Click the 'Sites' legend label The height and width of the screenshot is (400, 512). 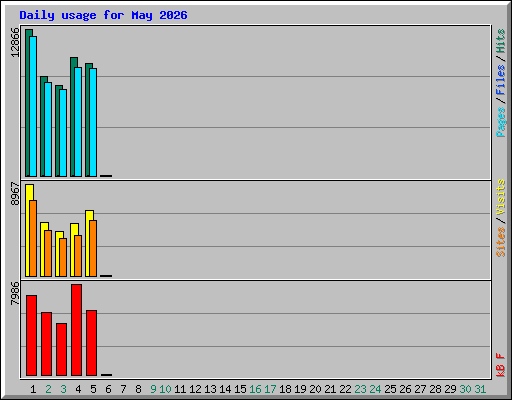(x=500, y=242)
